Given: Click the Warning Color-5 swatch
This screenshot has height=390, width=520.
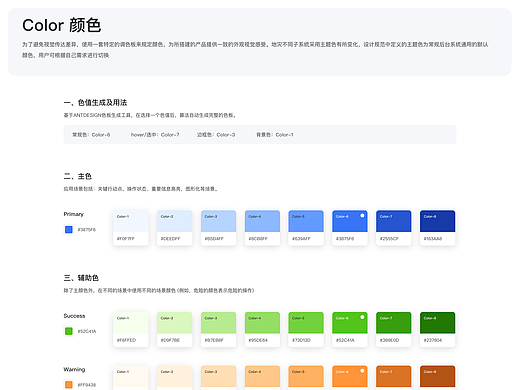Looking at the screenshot, I should coord(306,378).
